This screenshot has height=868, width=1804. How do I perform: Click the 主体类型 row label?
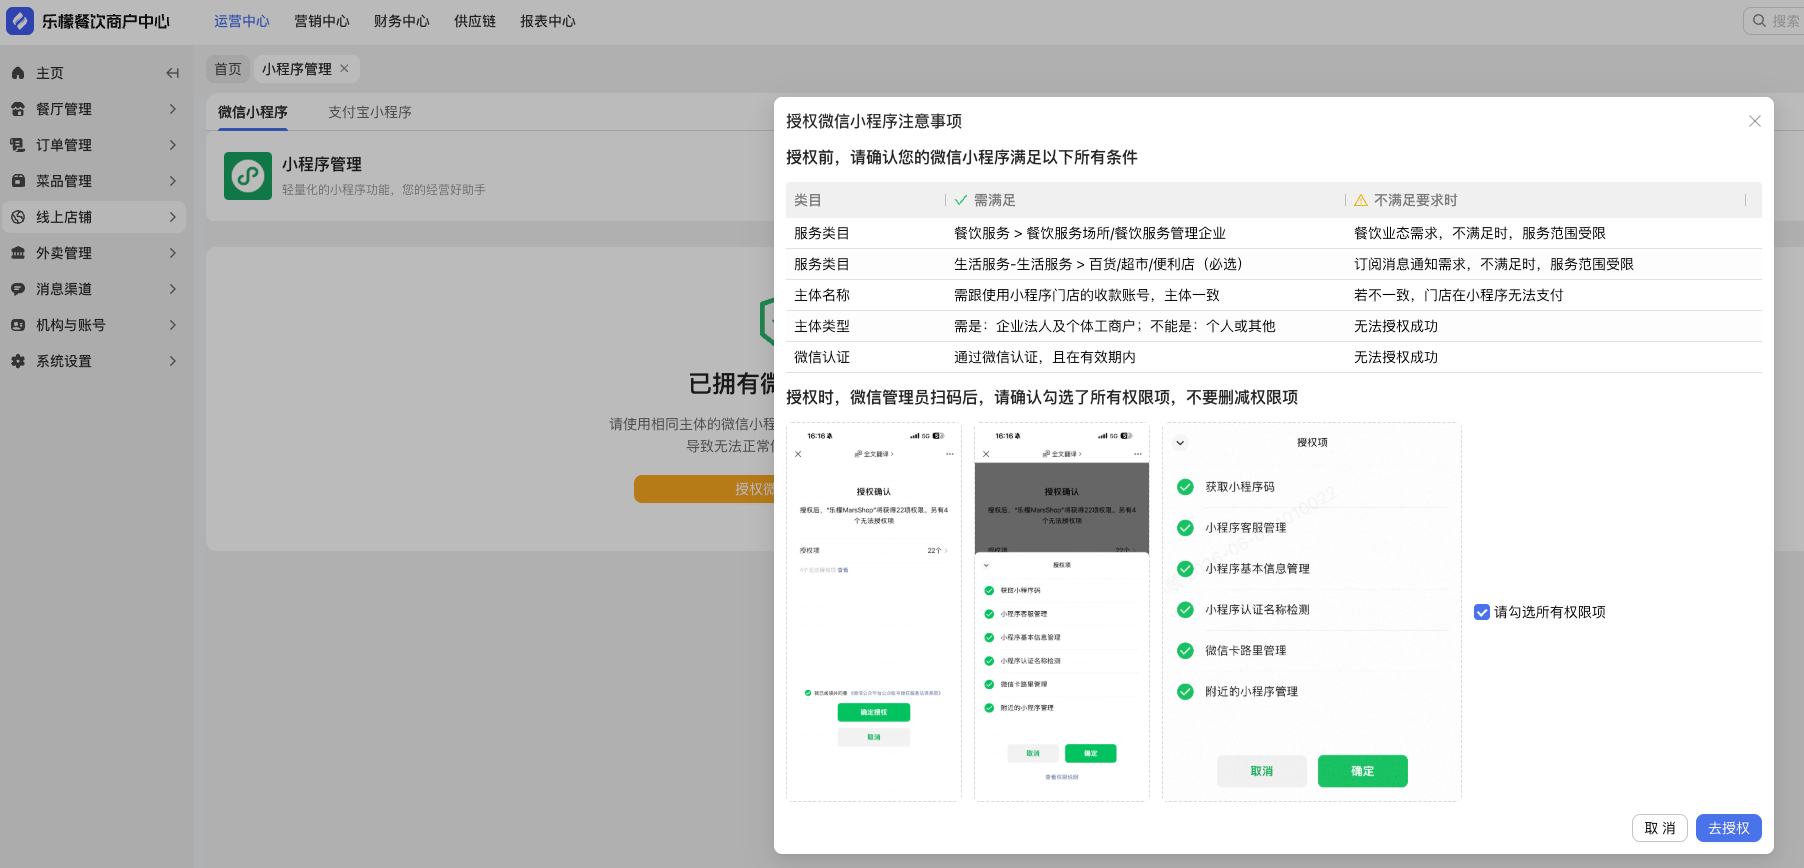[822, 326]
